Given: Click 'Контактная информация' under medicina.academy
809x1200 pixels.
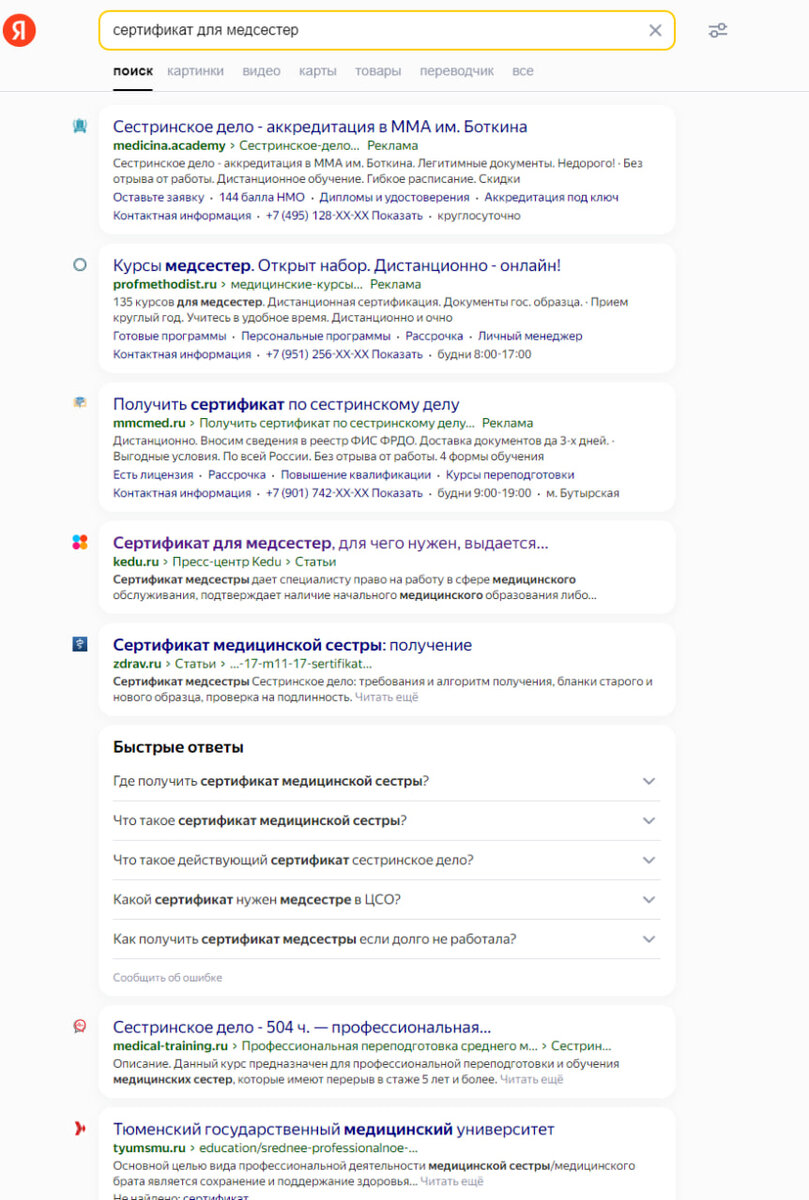Looking at the screenshot, I should pos(182,215).
